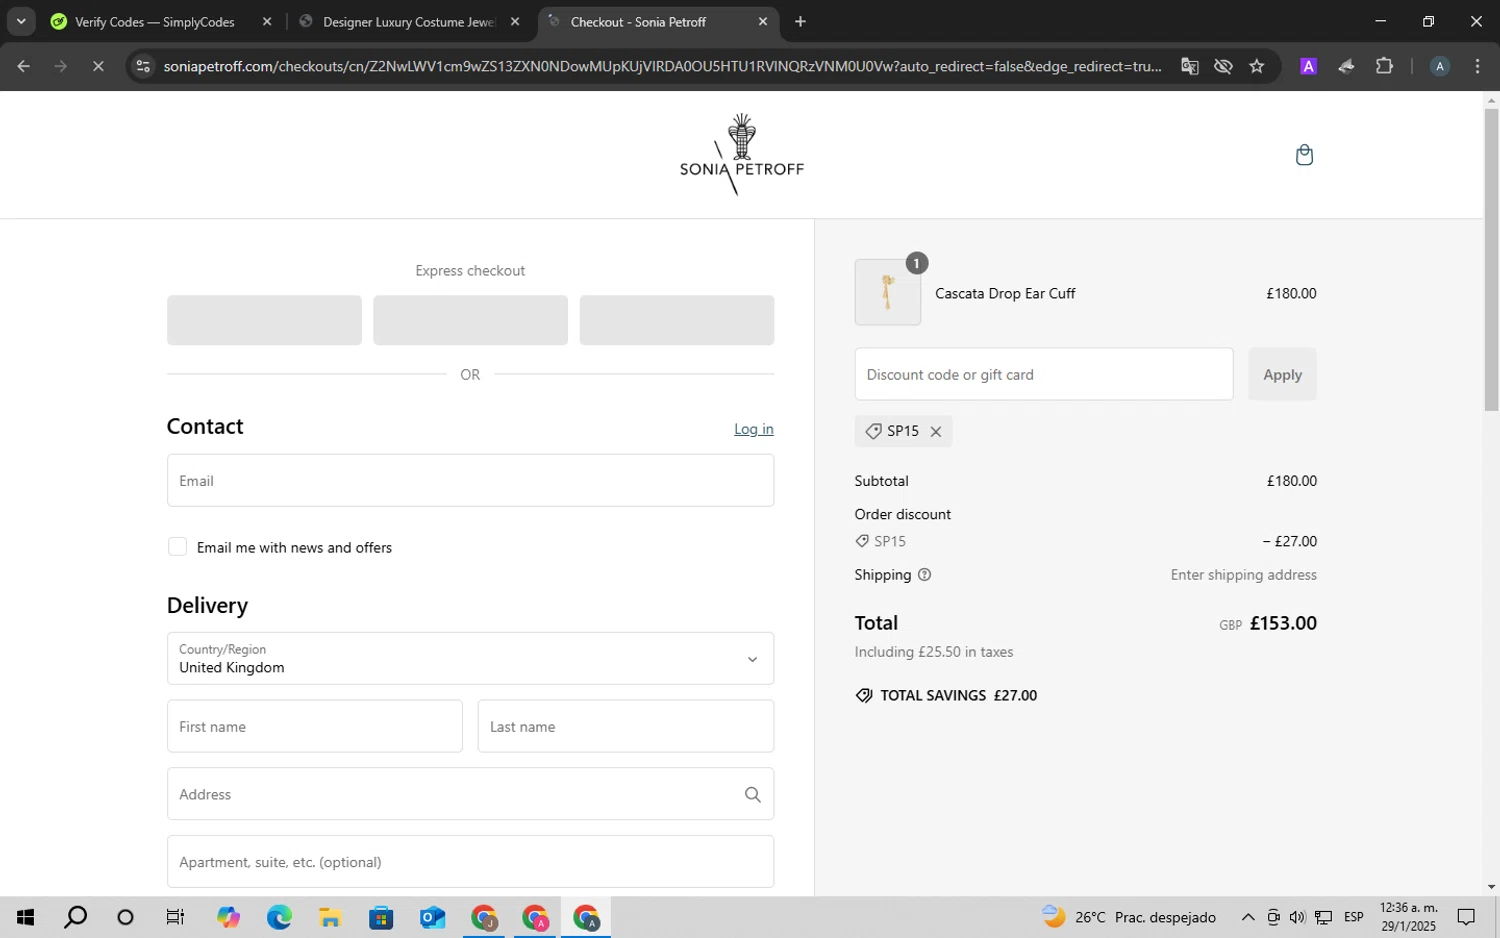This screenshot has width=1500, height=938.
Task: Open the Chrome profile avatar
Action: point(1440,66)
